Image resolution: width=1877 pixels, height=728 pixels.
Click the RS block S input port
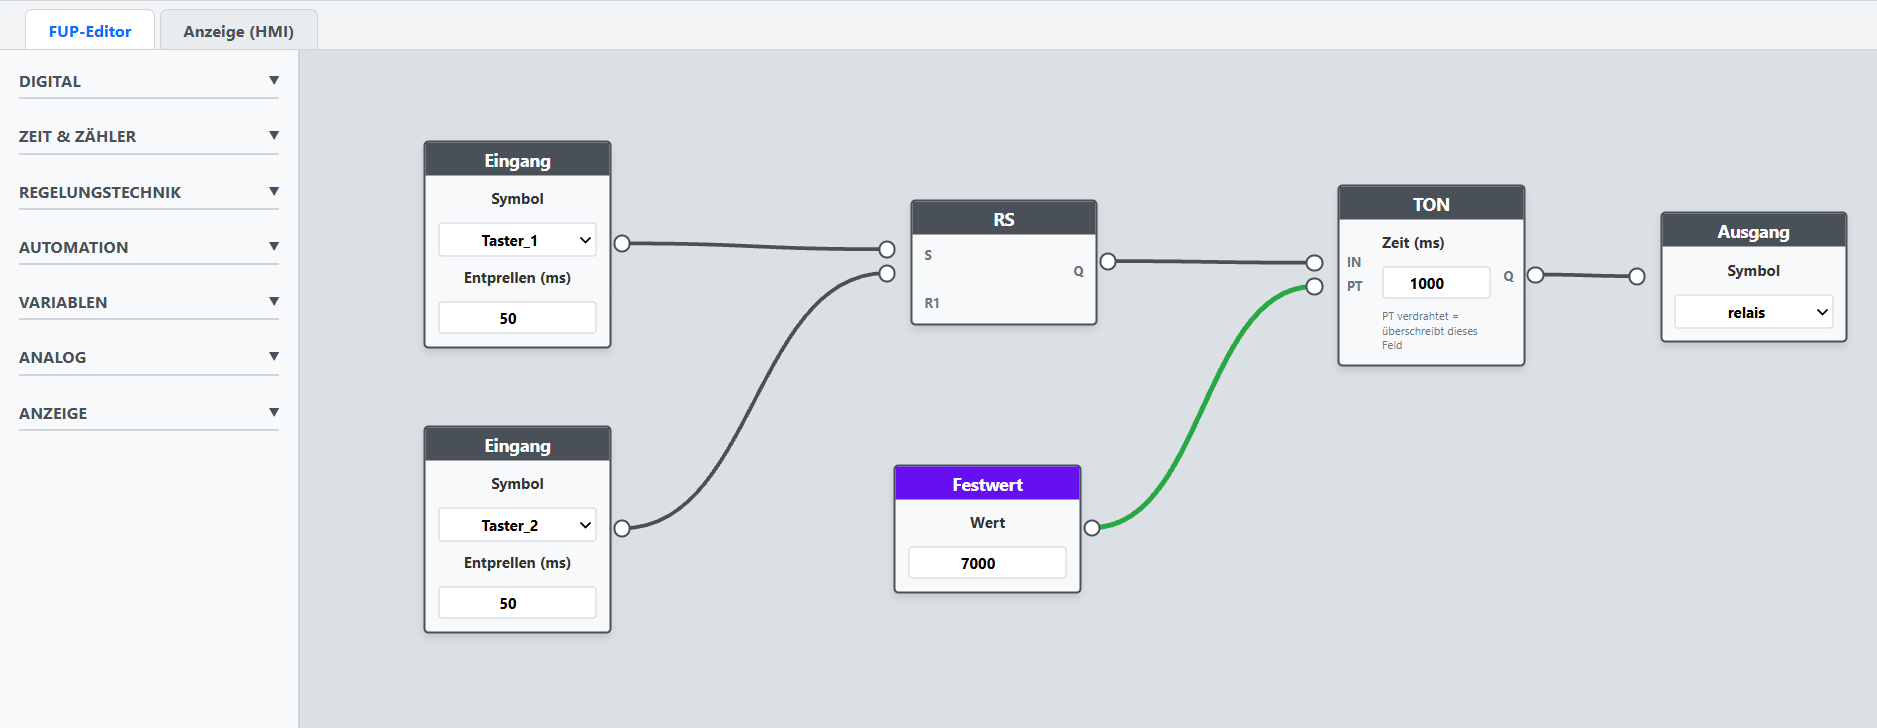coord(887,249)
